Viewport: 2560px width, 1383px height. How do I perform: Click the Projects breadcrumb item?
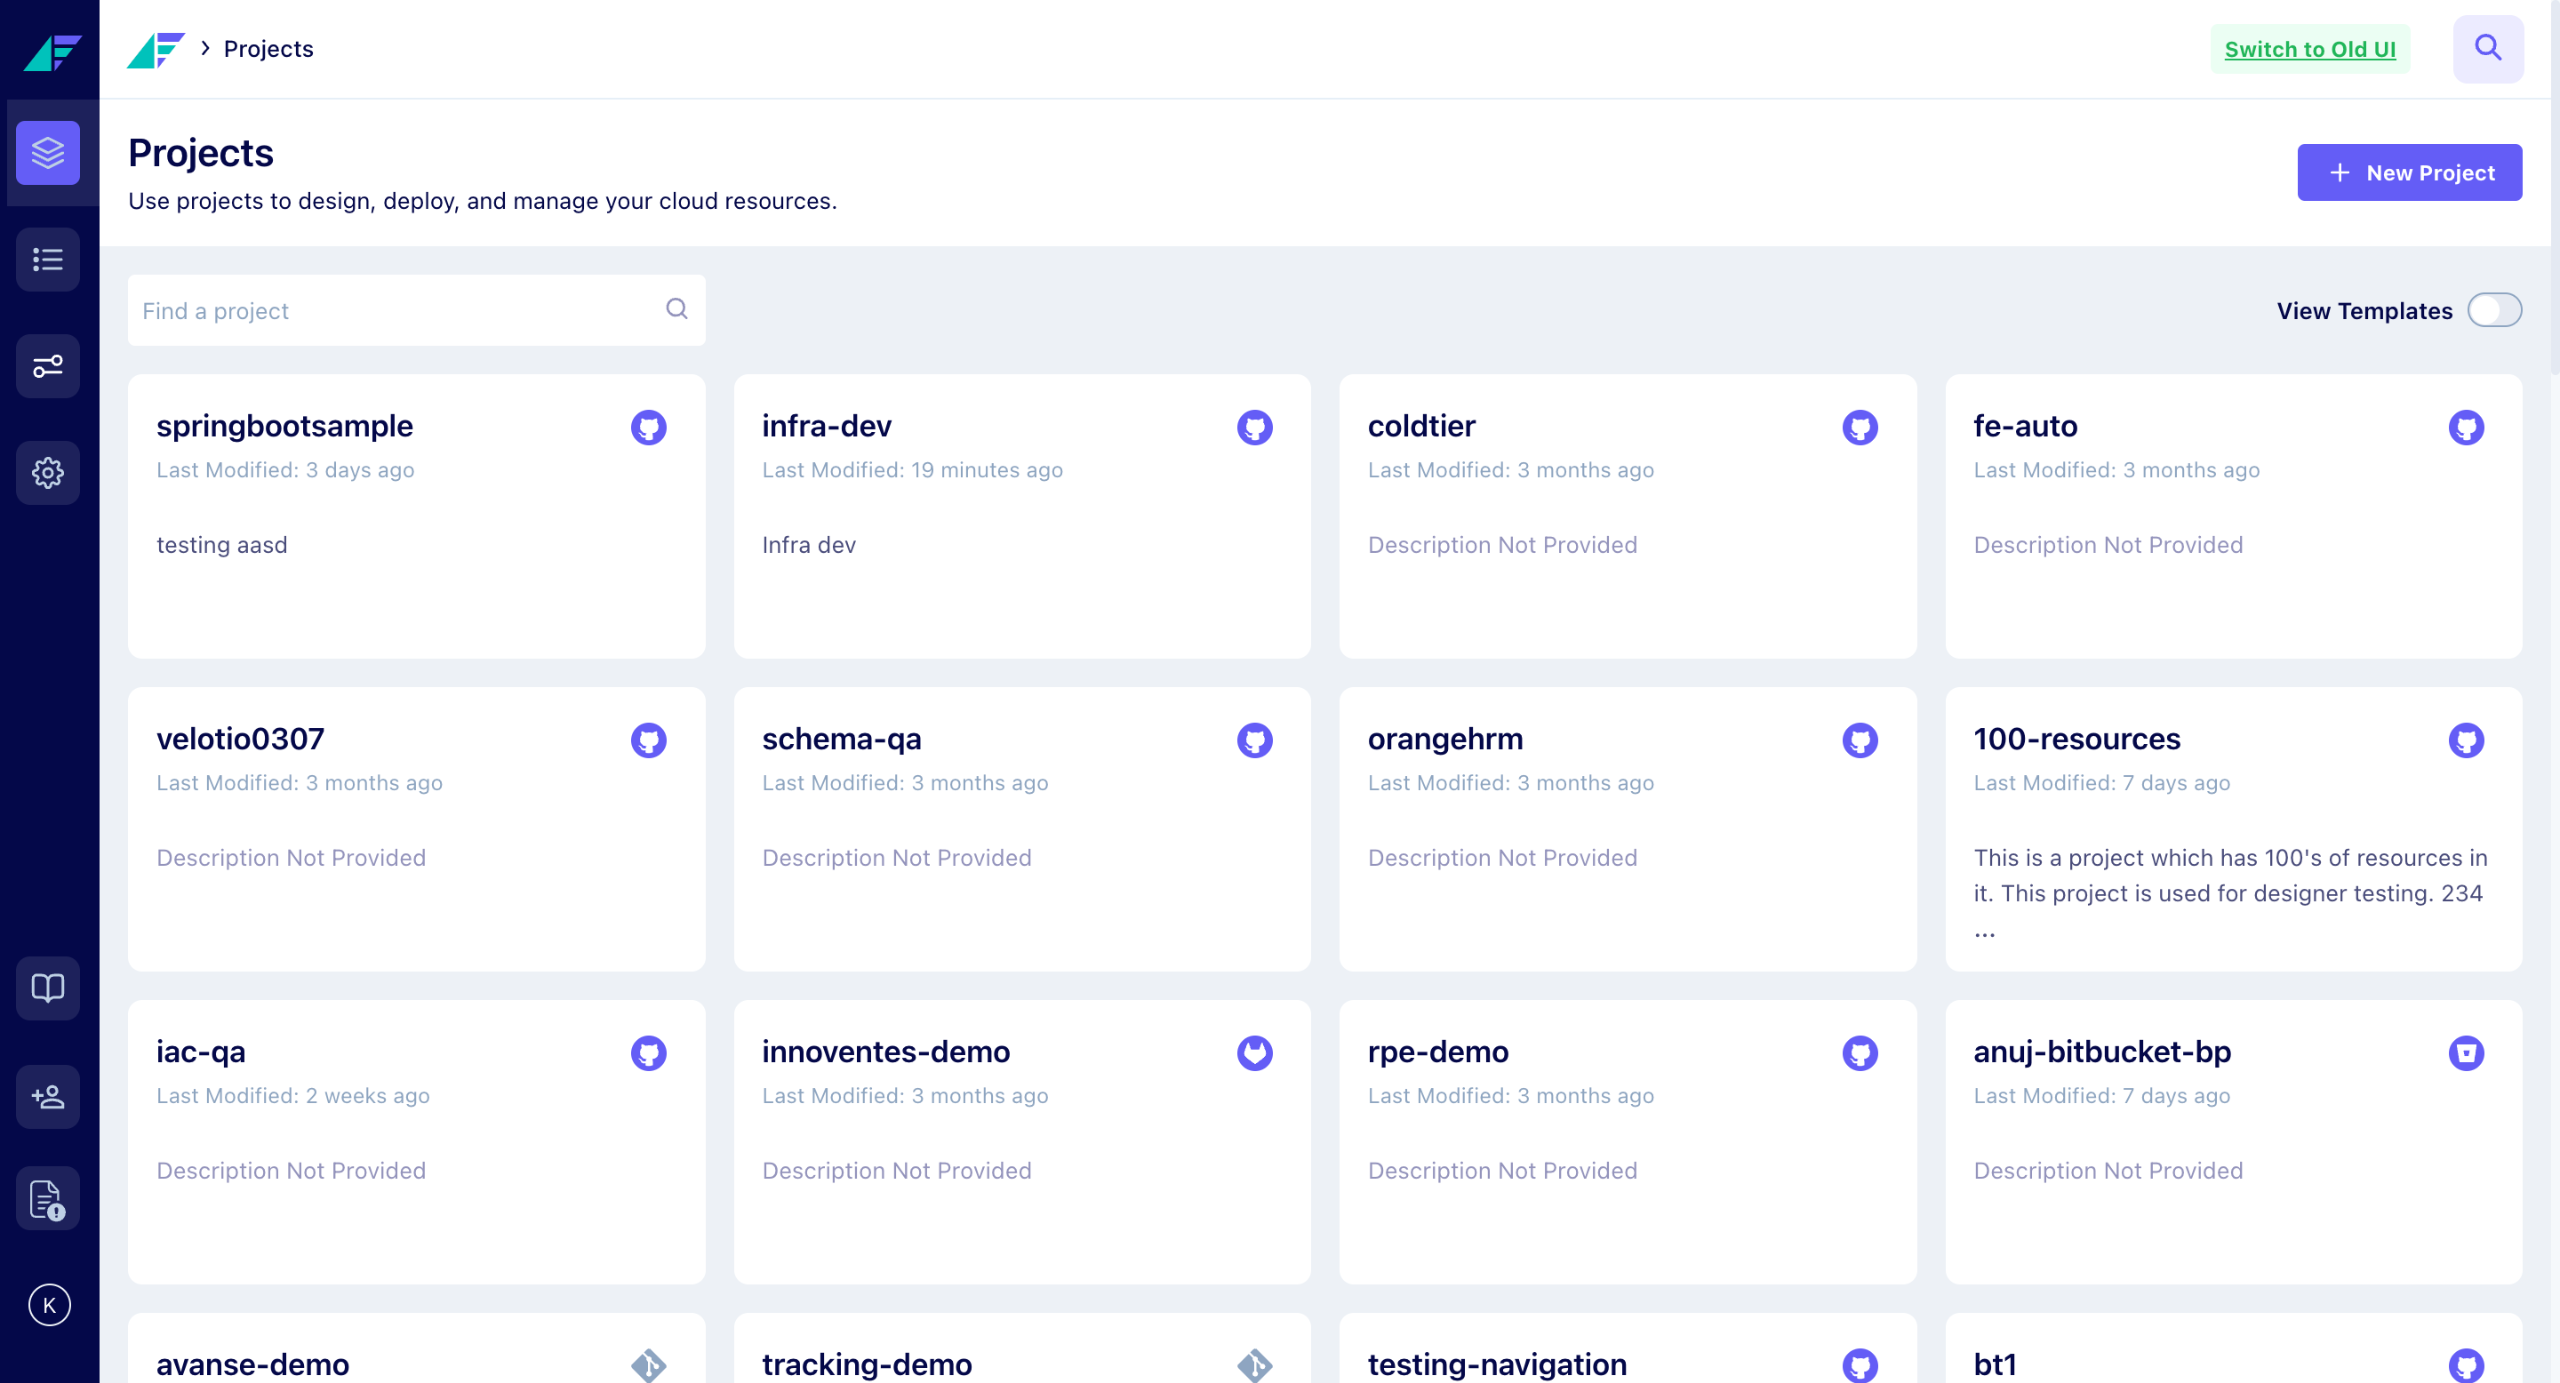[268, 48]
